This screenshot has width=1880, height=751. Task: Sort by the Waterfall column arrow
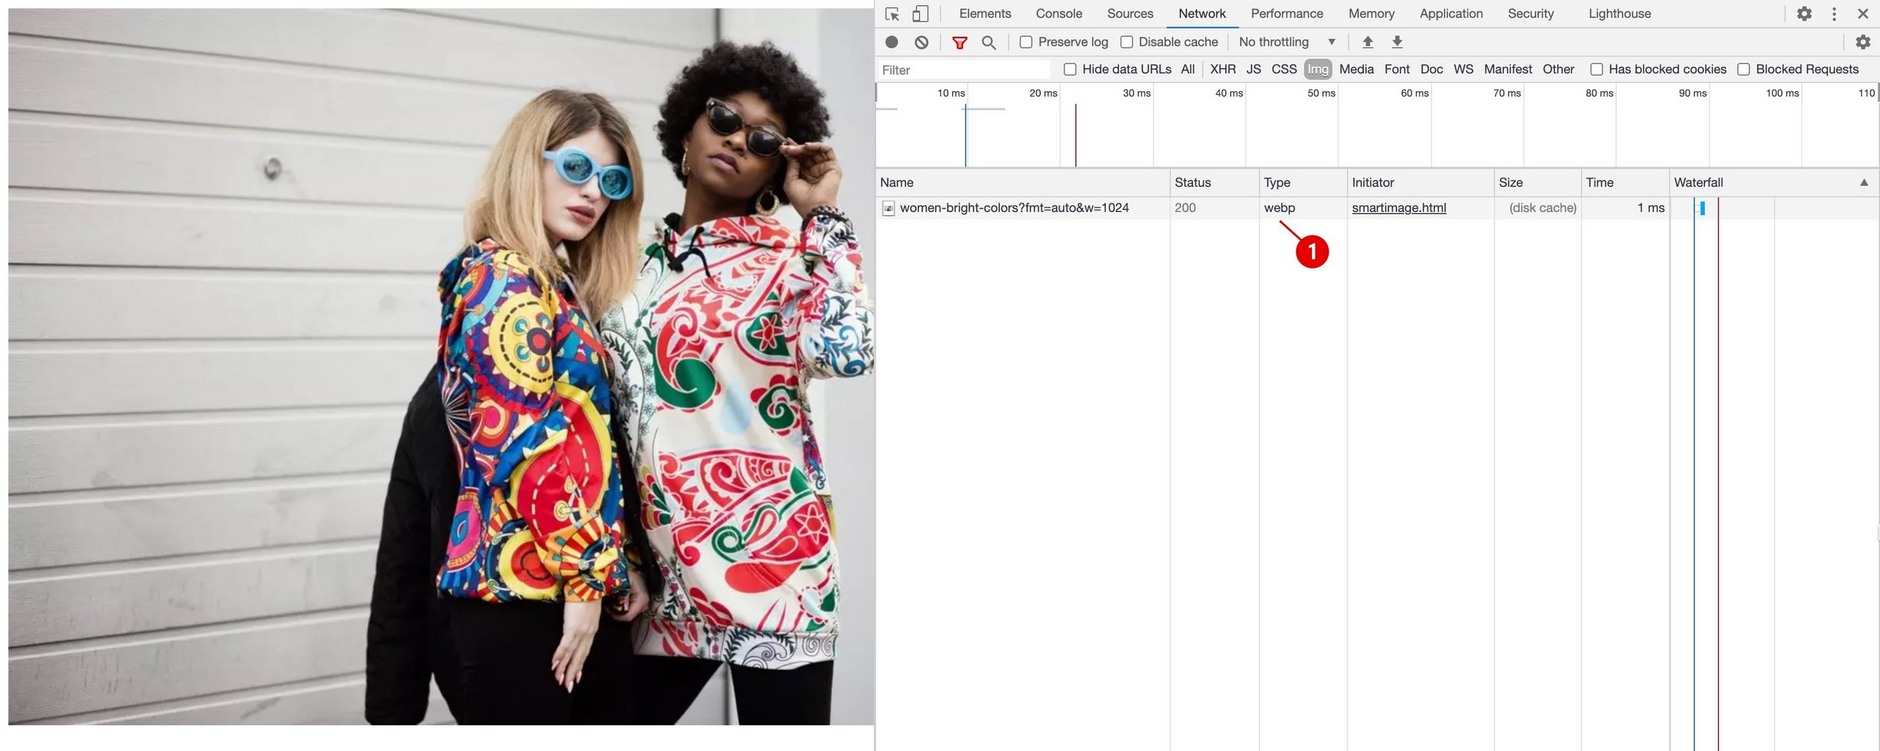1864,182
